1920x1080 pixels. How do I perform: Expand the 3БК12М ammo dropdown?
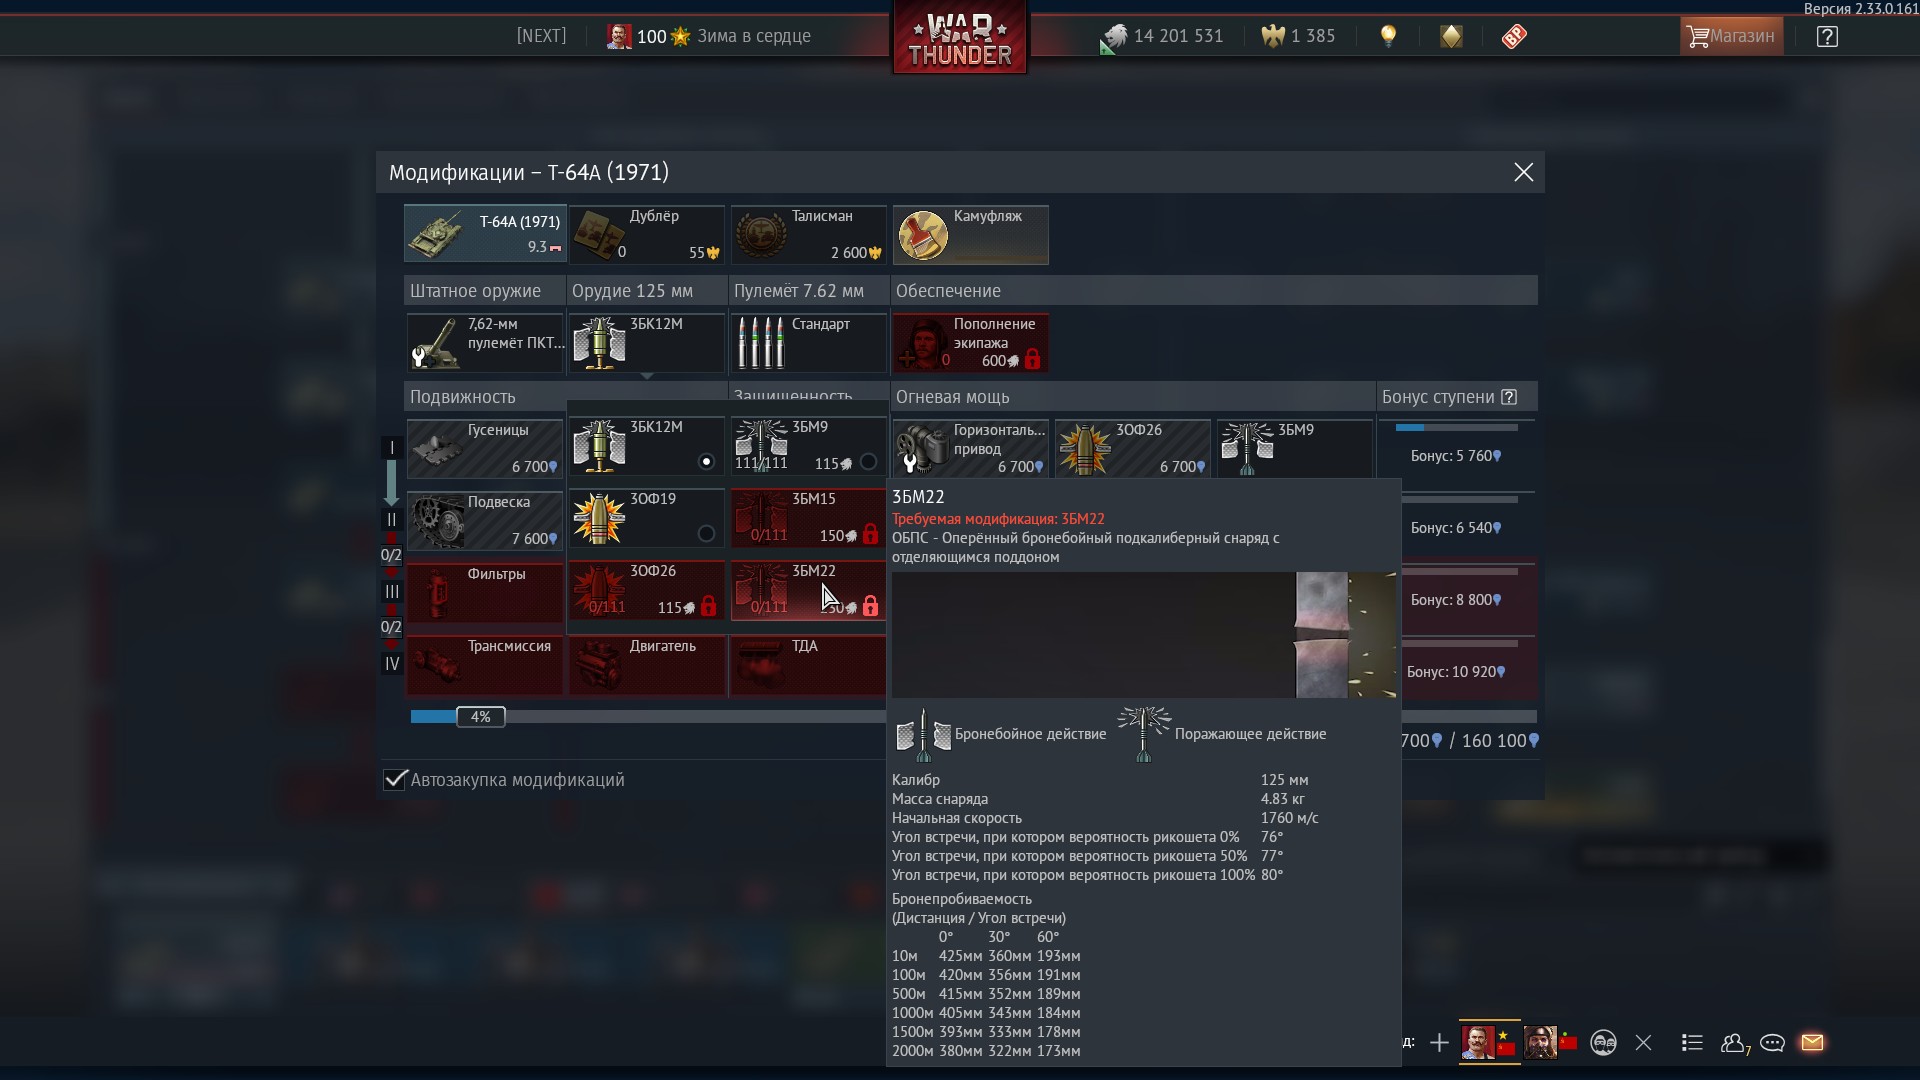647,342
